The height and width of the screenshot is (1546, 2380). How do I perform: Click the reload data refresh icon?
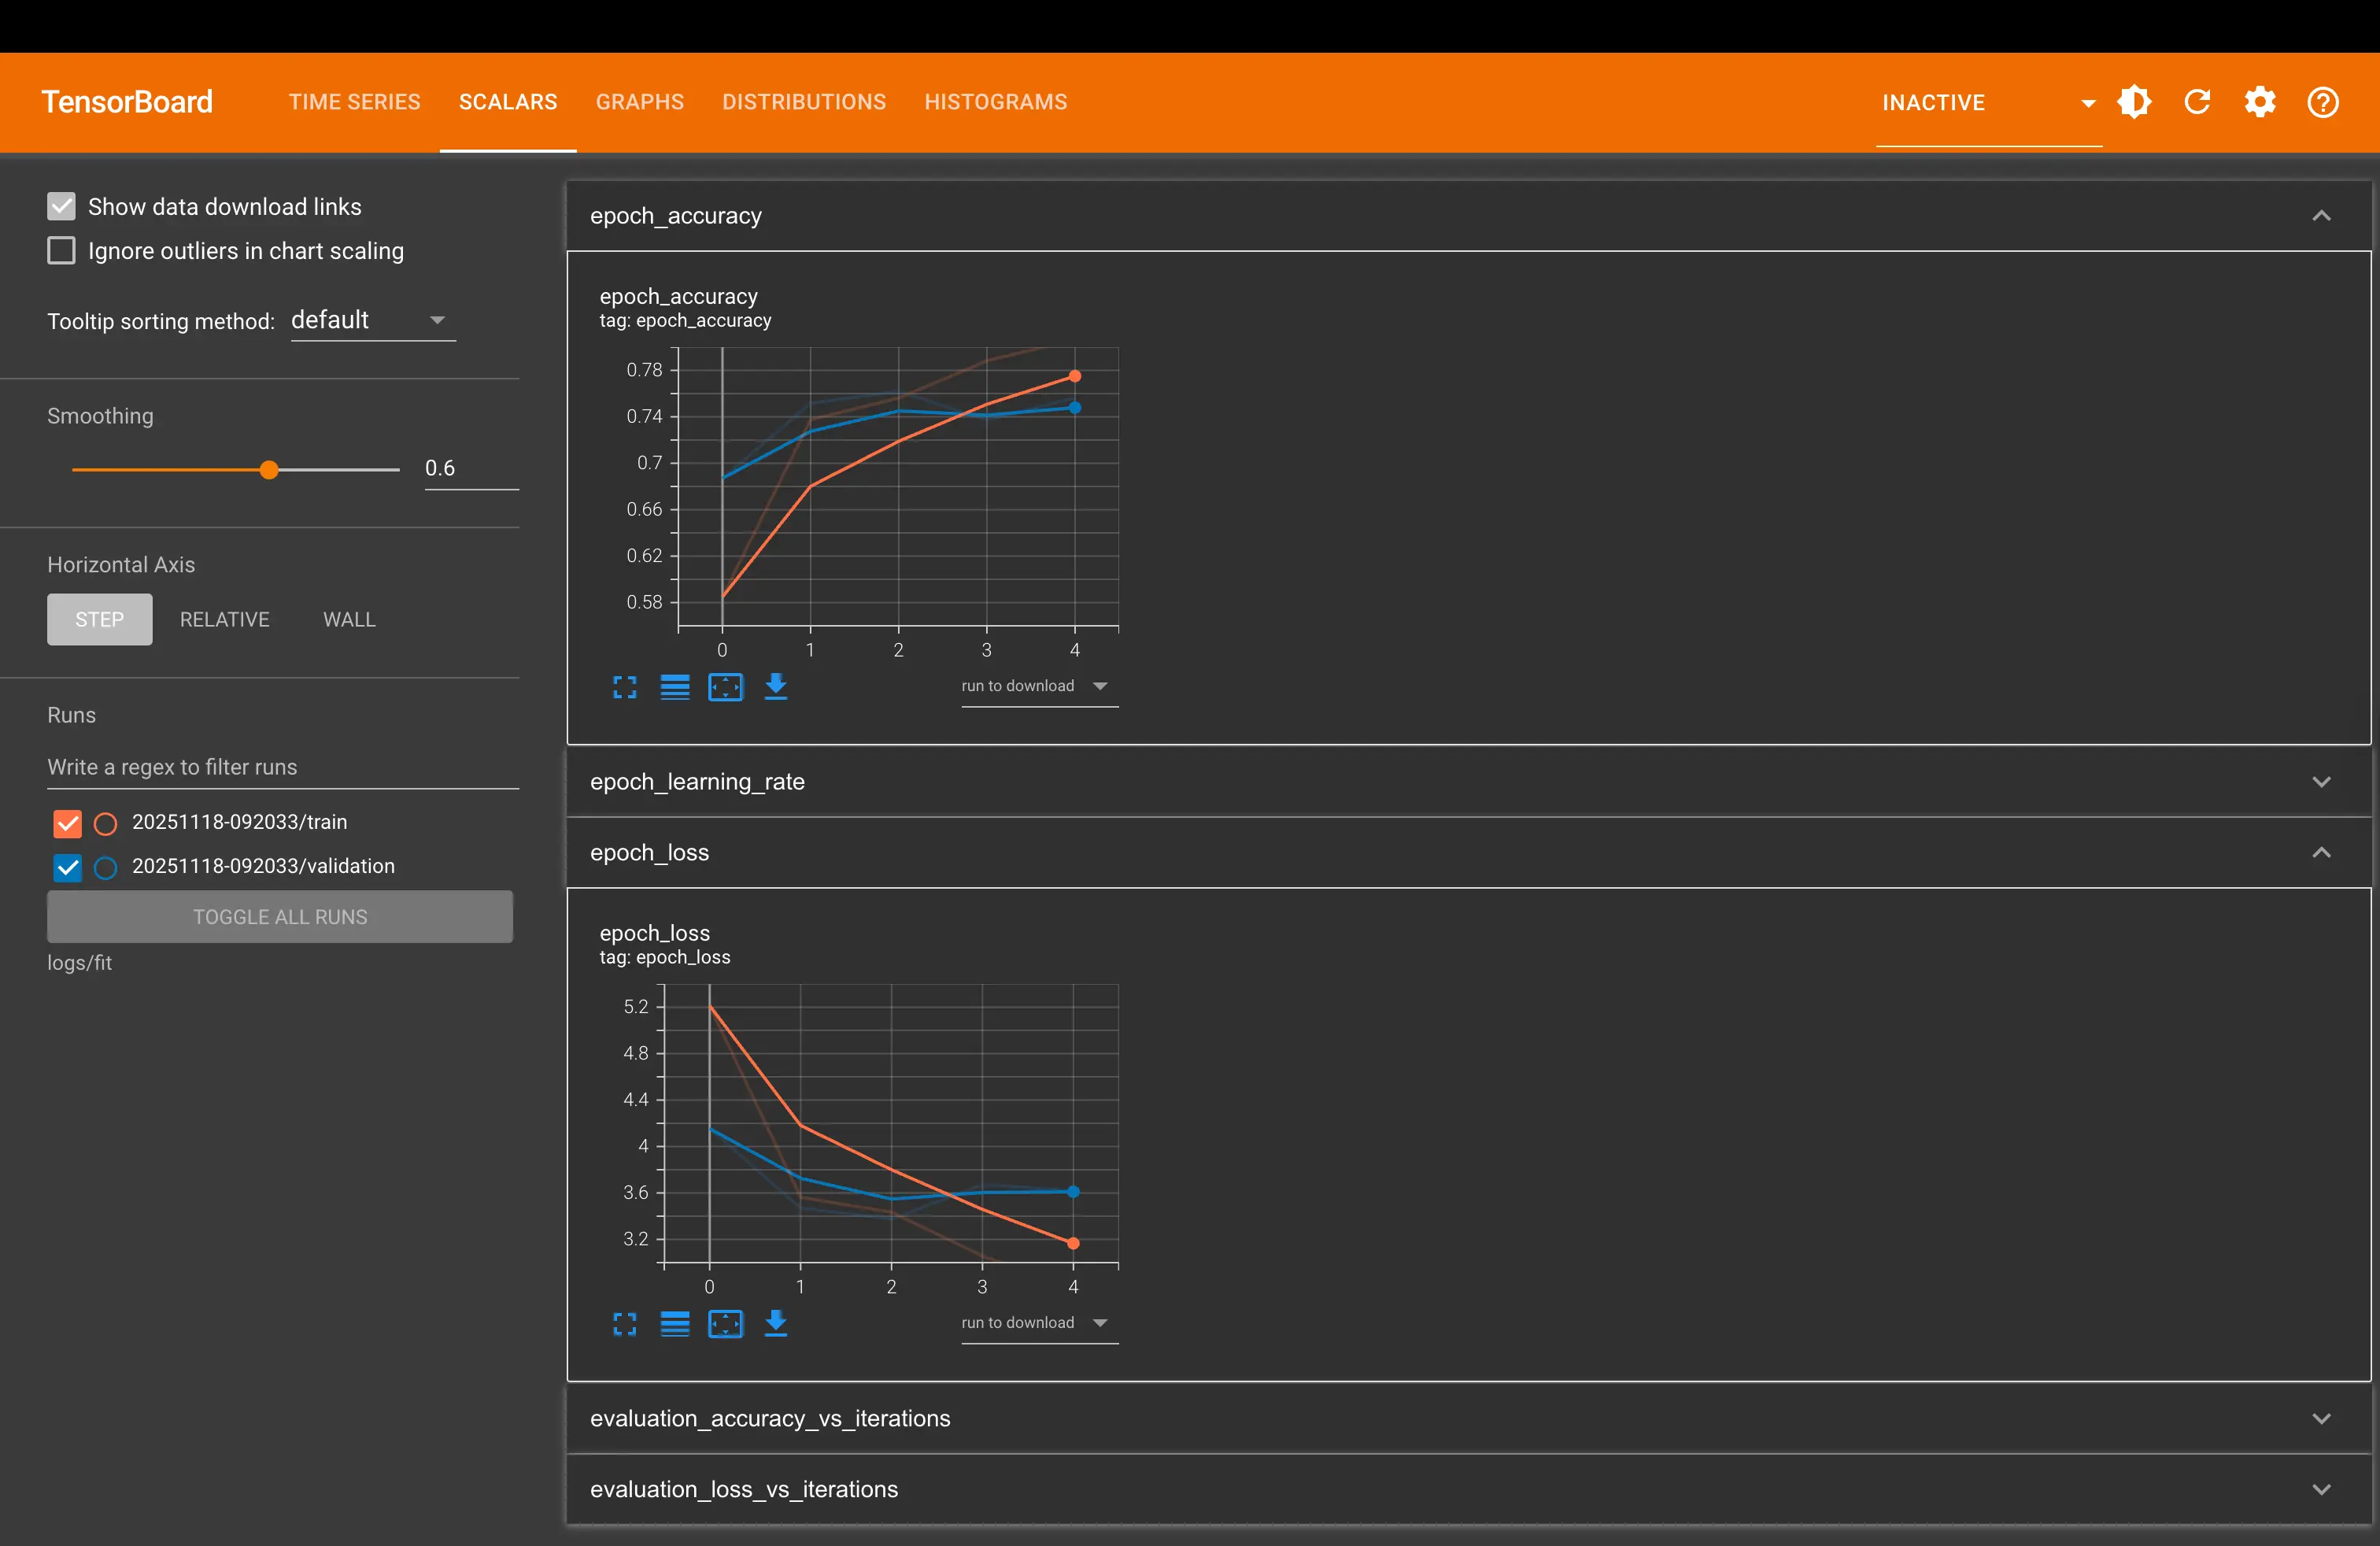2197,102
